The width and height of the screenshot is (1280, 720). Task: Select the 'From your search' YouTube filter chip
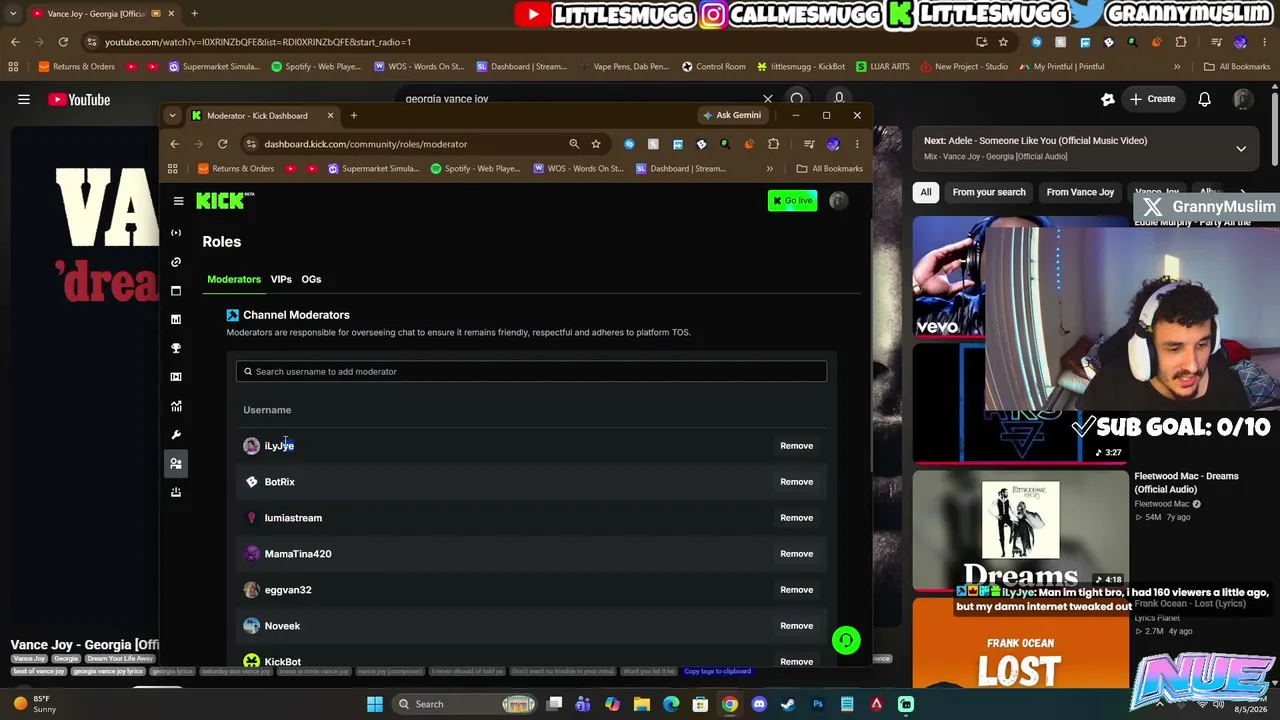(x=989, y=192)
